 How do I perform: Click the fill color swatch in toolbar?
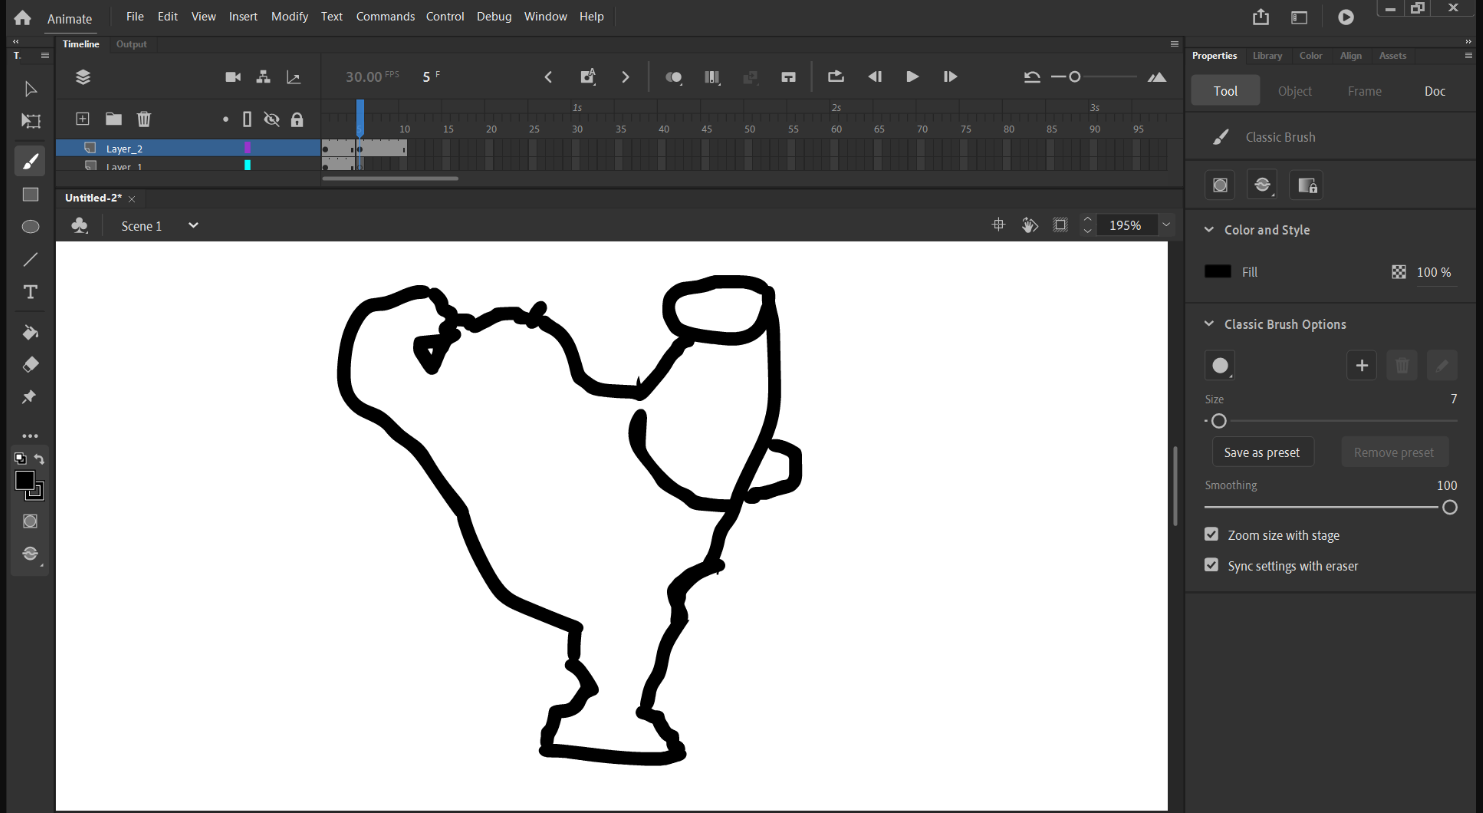pos(25,481)
